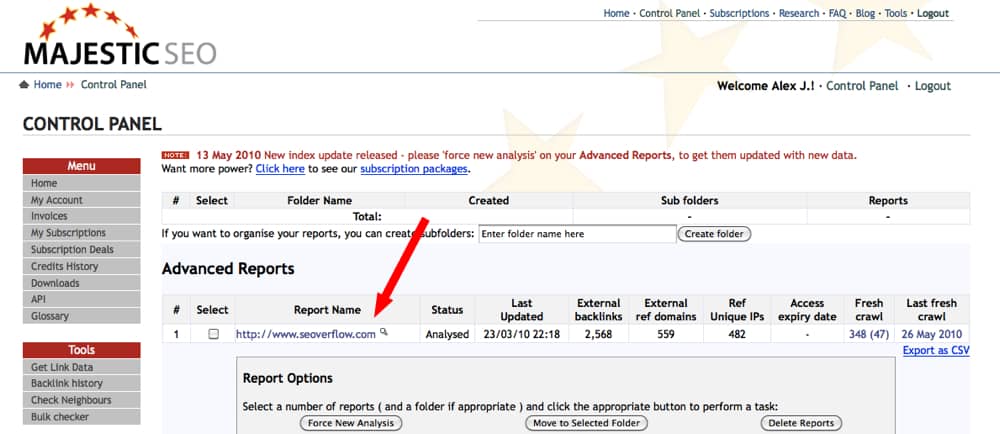
Task: Click the Export as CSV link
Action: coord(936,351)
